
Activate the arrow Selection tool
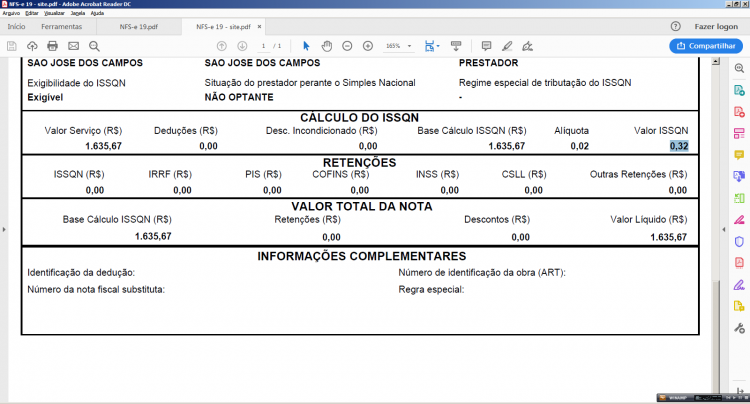tap(306, 46)
